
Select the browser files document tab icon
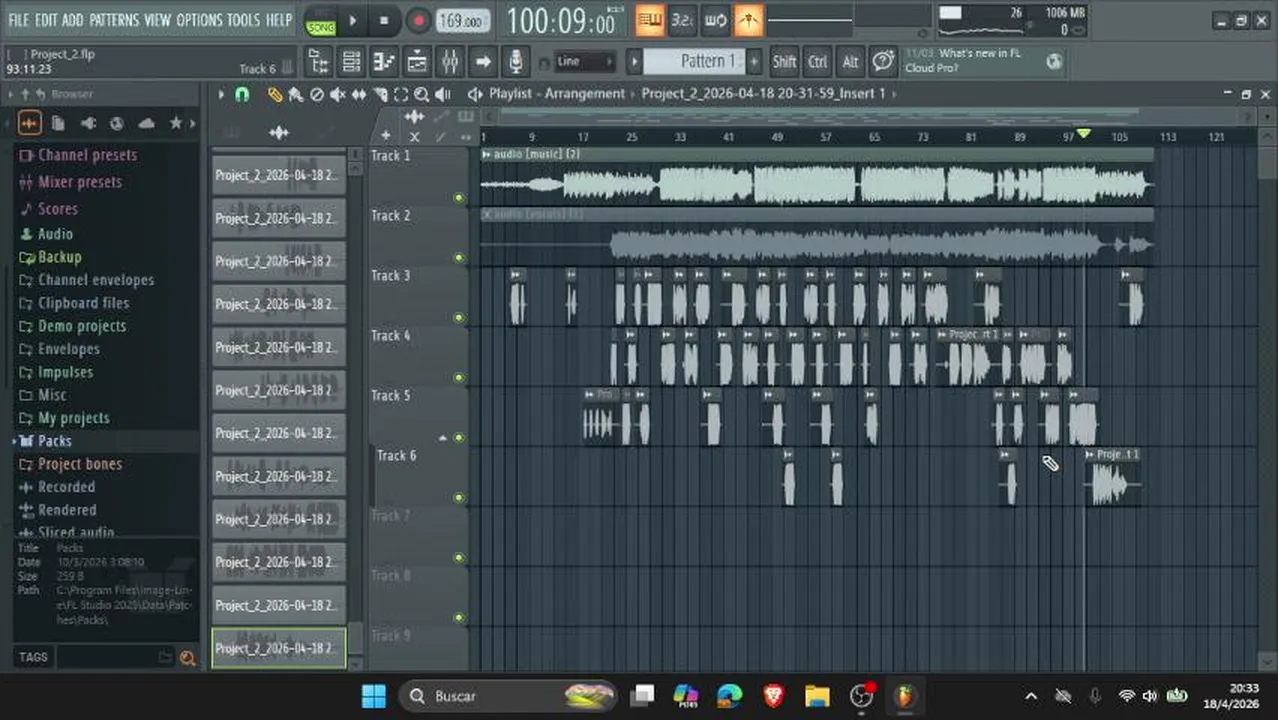[x=59, y=123]
